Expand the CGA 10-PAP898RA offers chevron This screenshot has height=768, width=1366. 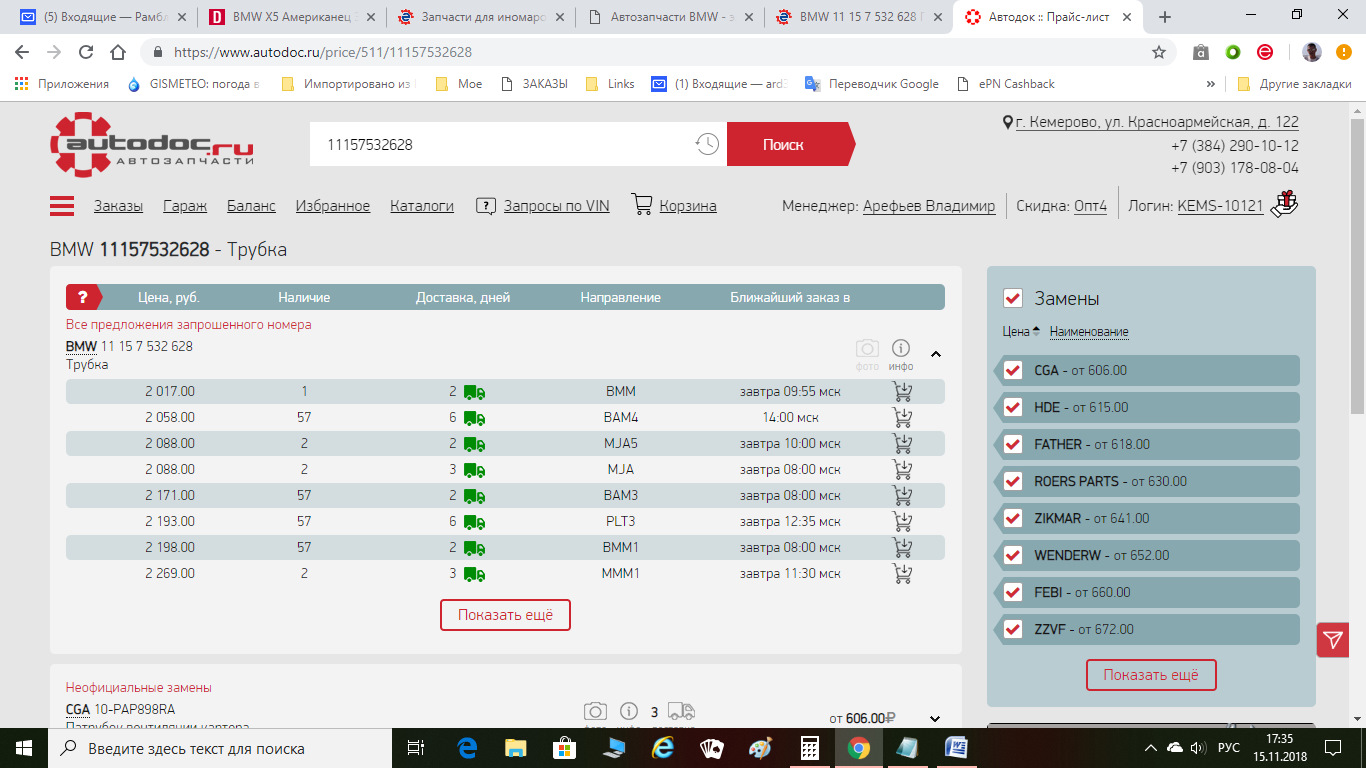click(x=935, y=718)
